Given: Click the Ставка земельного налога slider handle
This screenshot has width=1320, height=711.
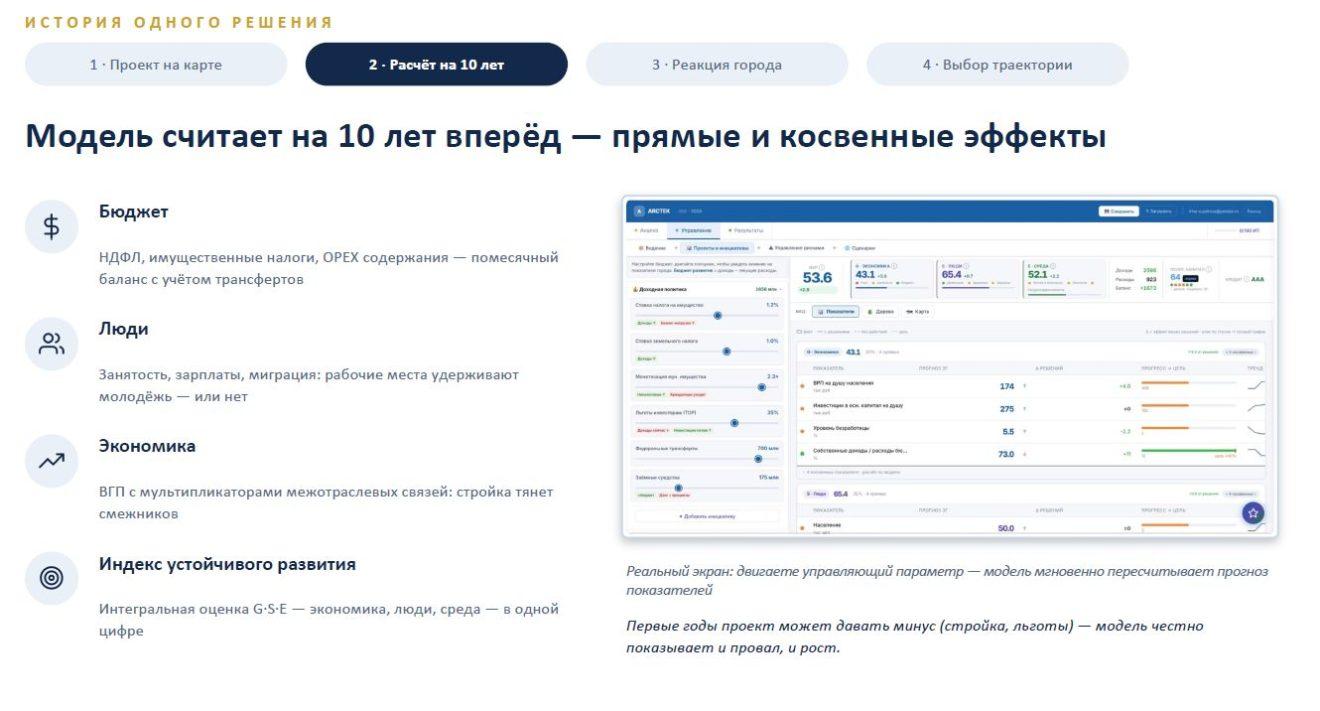Looking at the screenshot, I should coord(727,351).
